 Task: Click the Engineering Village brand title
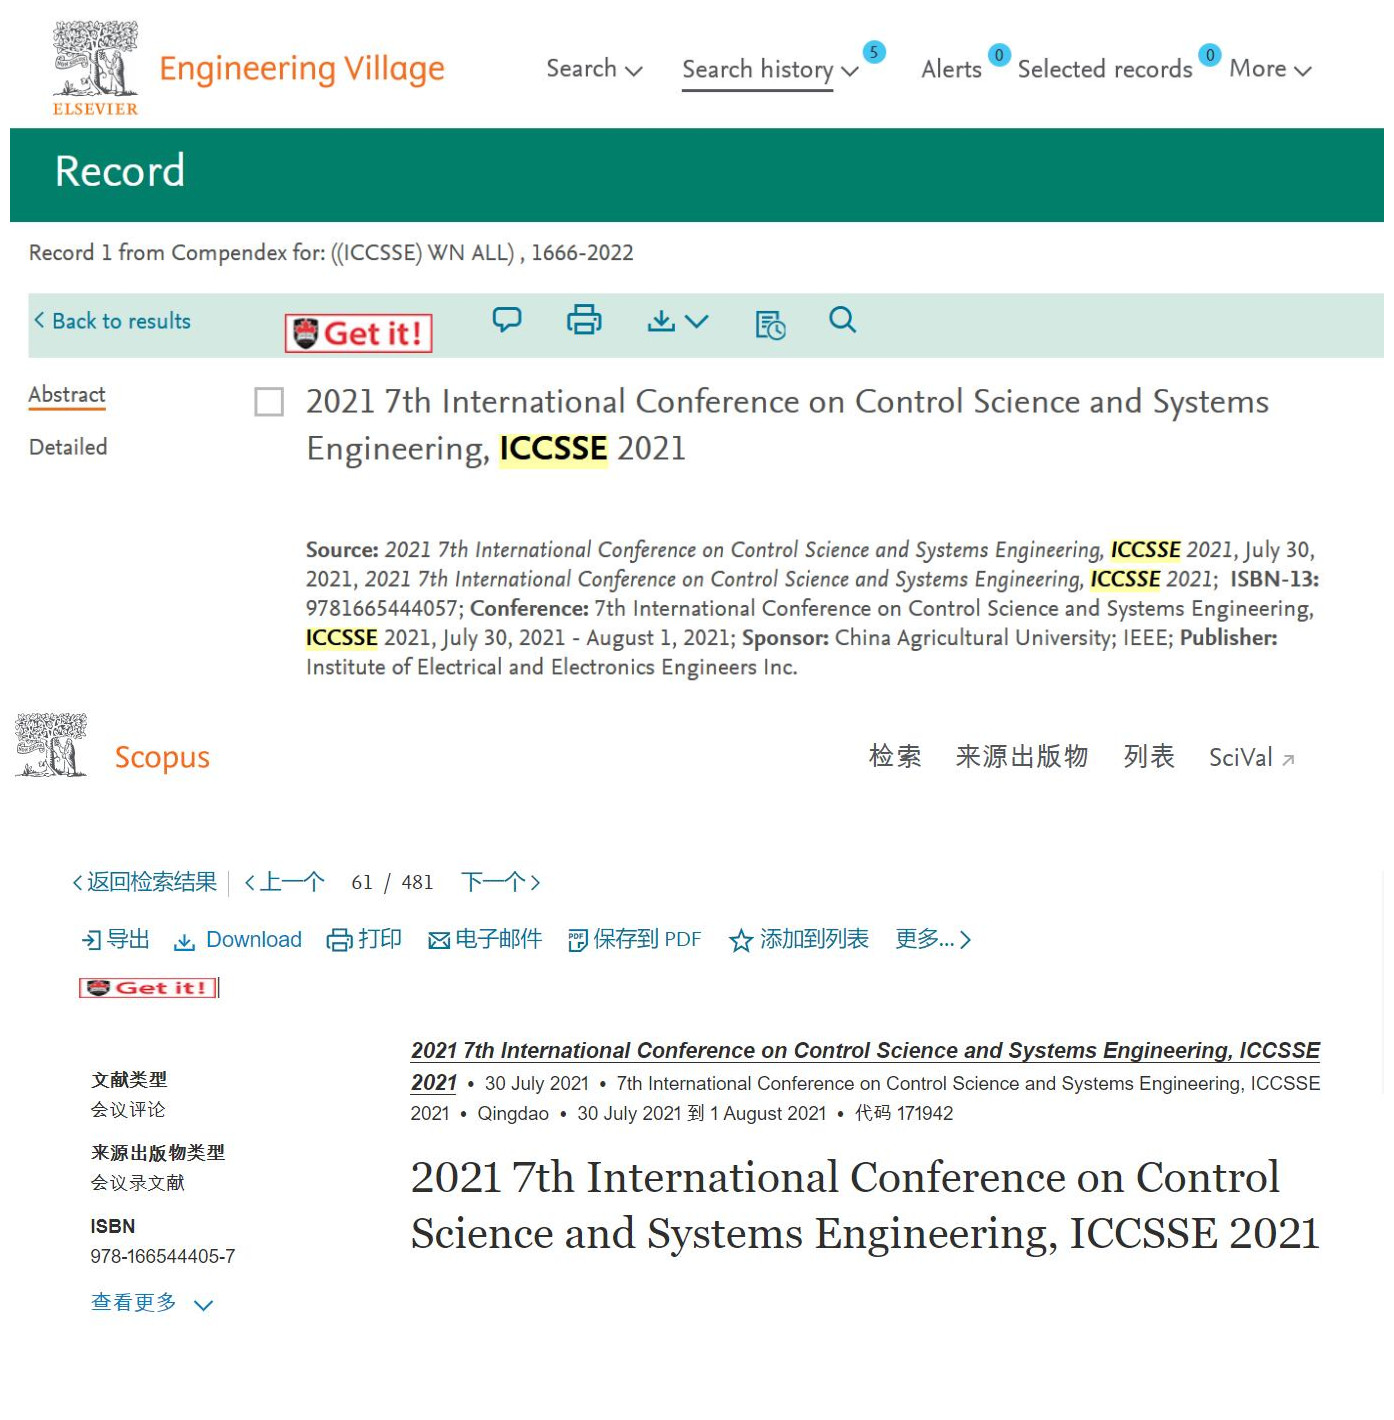click(302, 69)
